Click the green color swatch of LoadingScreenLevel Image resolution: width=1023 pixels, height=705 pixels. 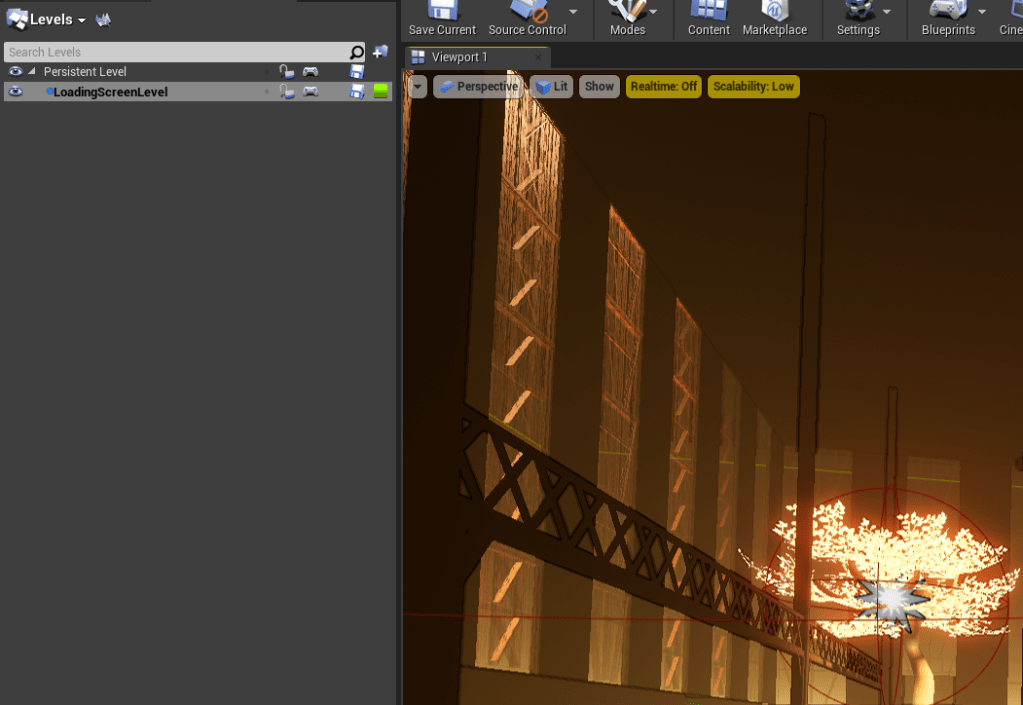(x=380, y=92)
